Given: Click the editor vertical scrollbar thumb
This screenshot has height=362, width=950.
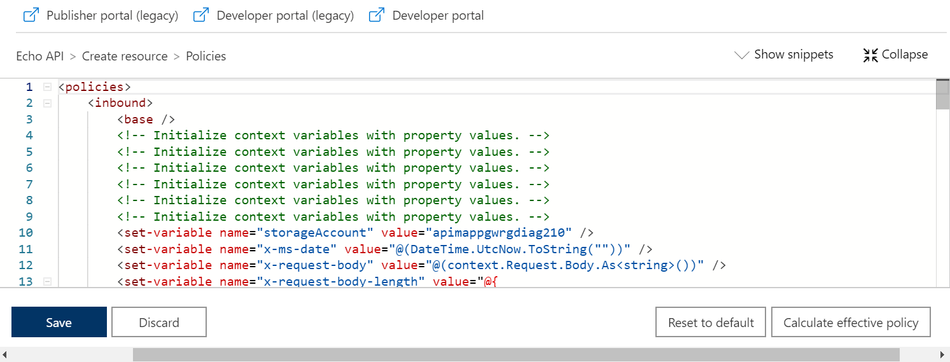Looking at the screenshot, I should click(942, 96).
